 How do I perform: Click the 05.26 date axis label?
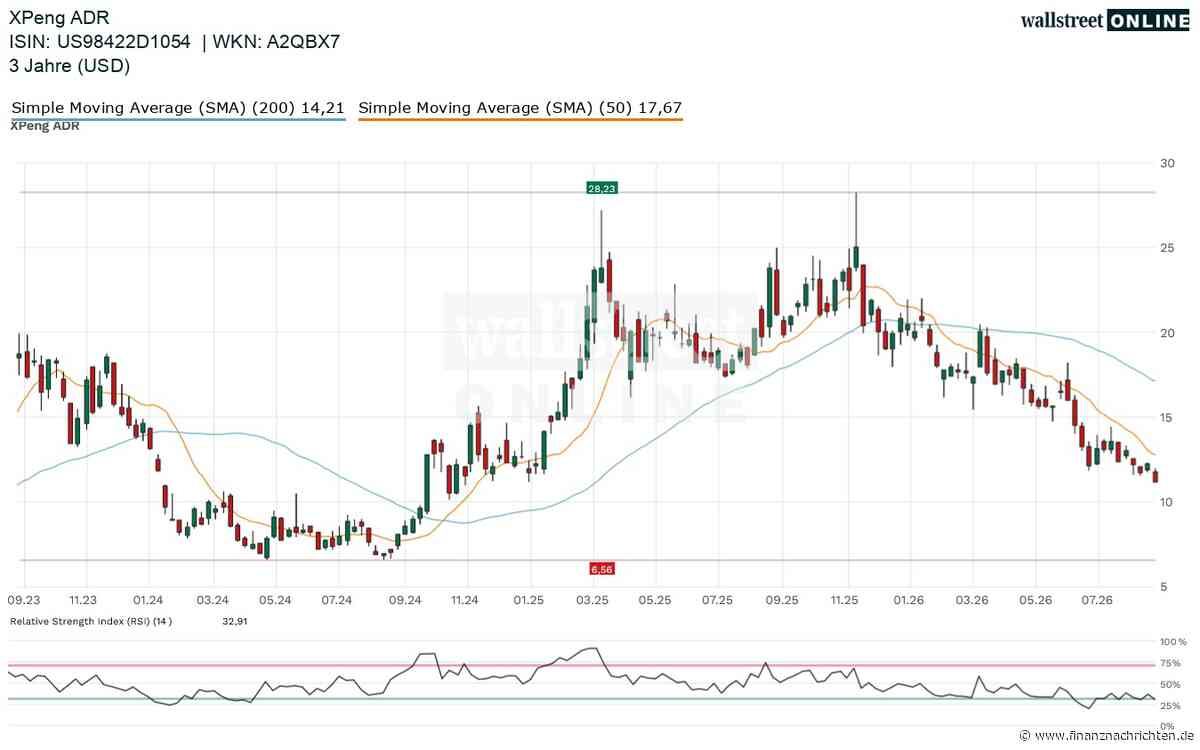point(1036,600)
